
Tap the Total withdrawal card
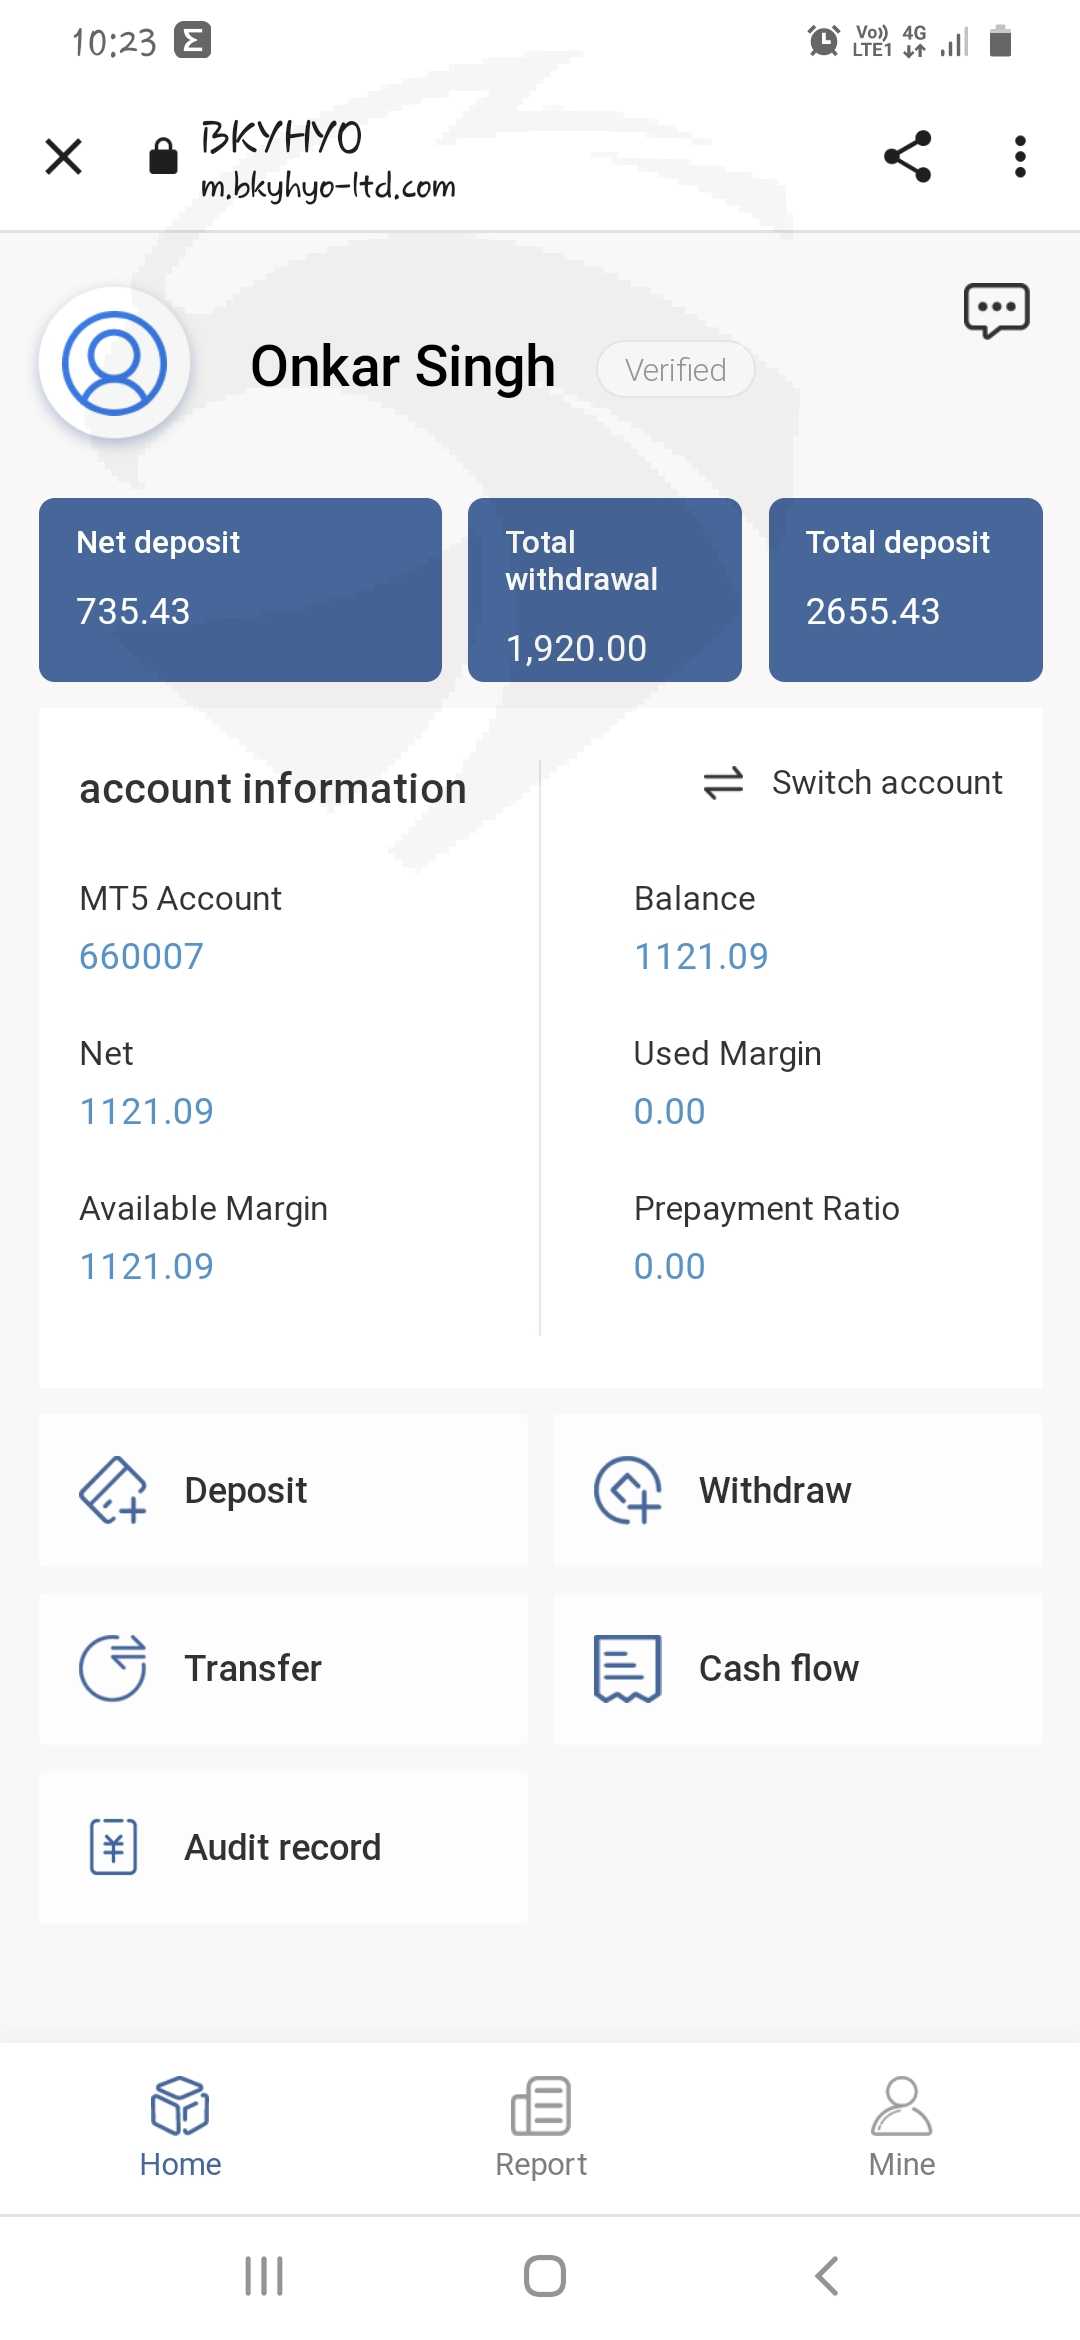pos(605,590)
